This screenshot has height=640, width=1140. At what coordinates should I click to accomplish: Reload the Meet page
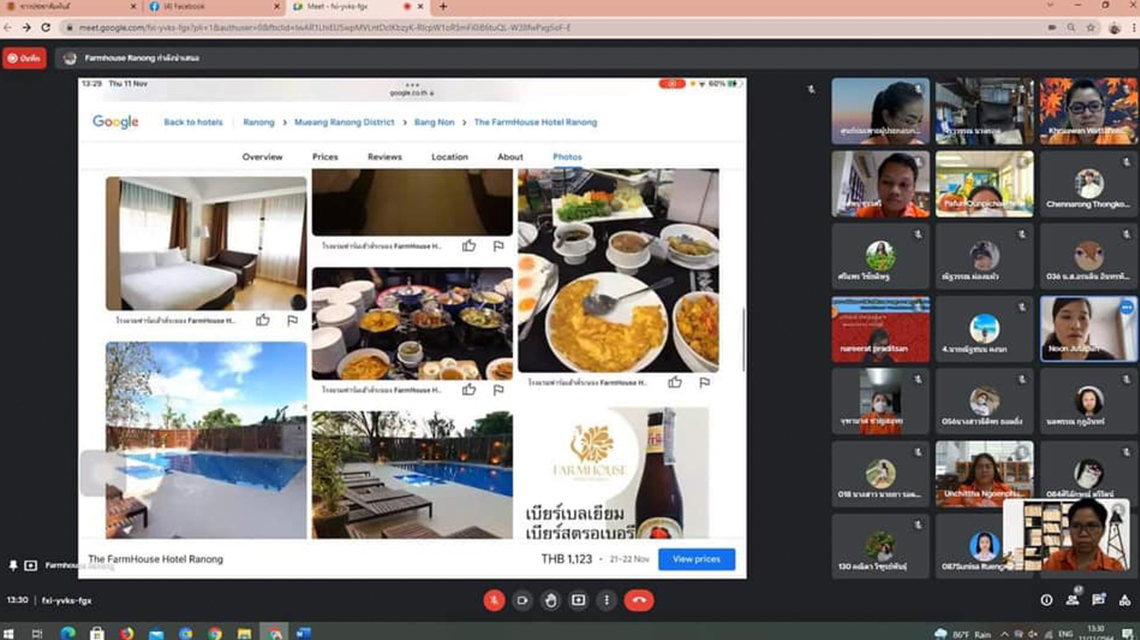(x=46, y=28)
